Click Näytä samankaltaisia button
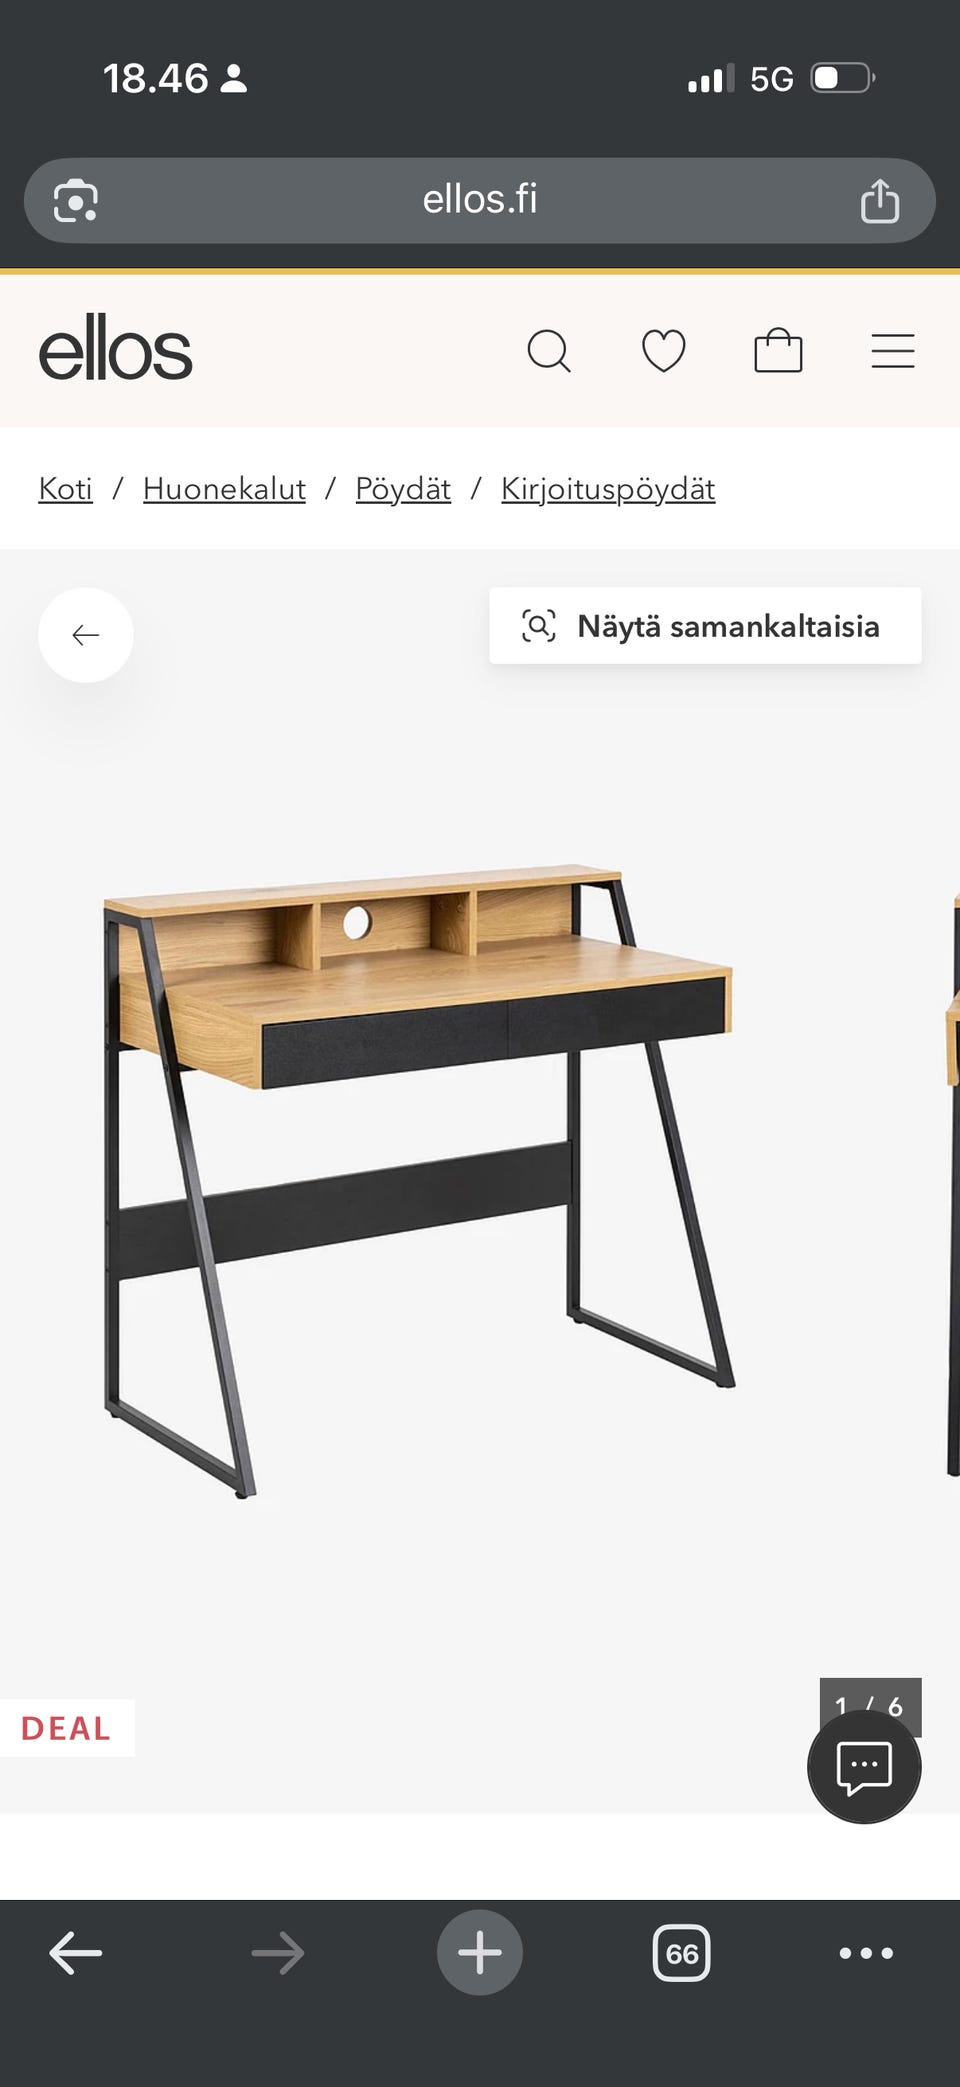 tap(705, 626)
